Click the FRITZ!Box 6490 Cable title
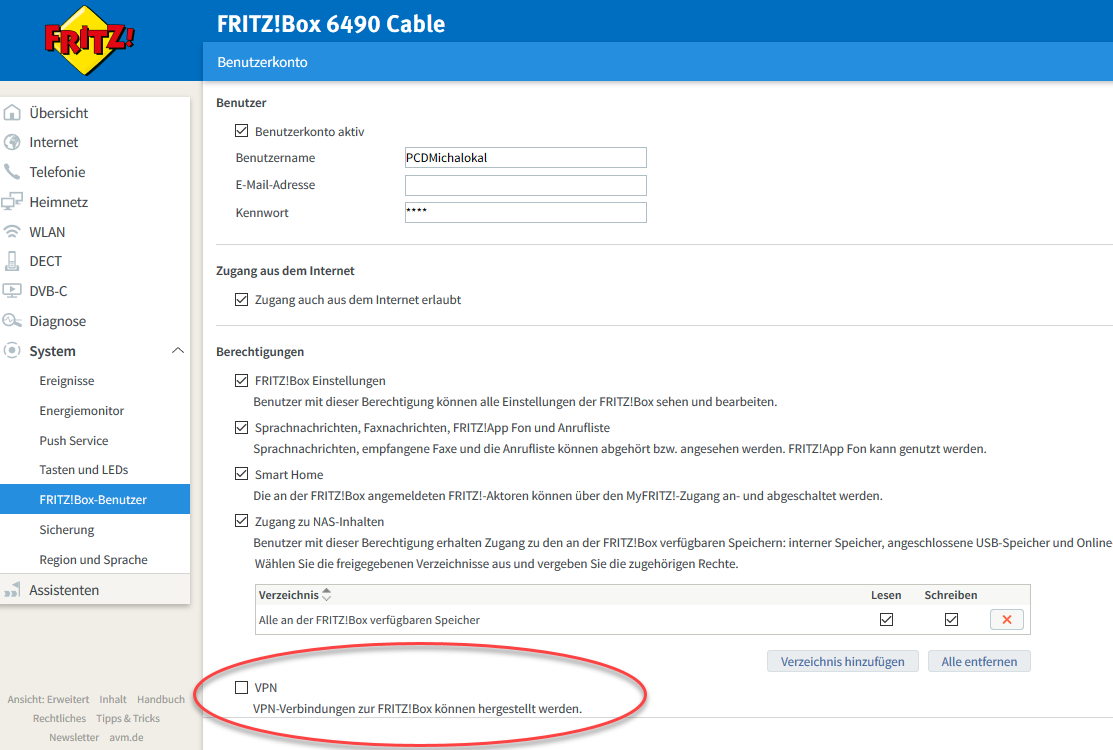1113x750 pixels. pos(331,23)
